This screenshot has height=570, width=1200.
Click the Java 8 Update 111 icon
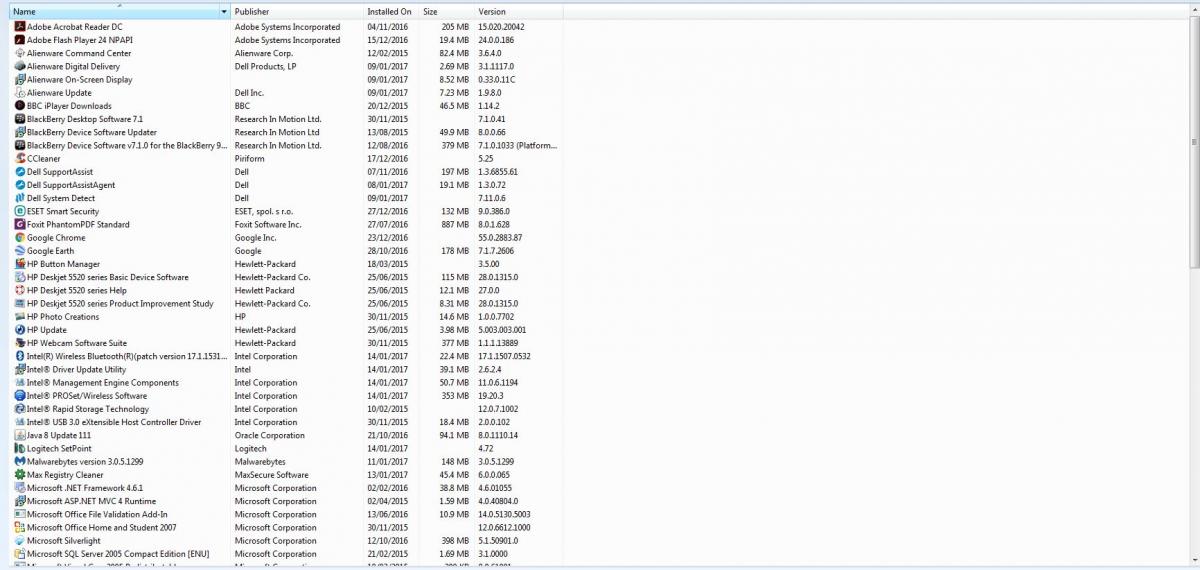(20, 435)
